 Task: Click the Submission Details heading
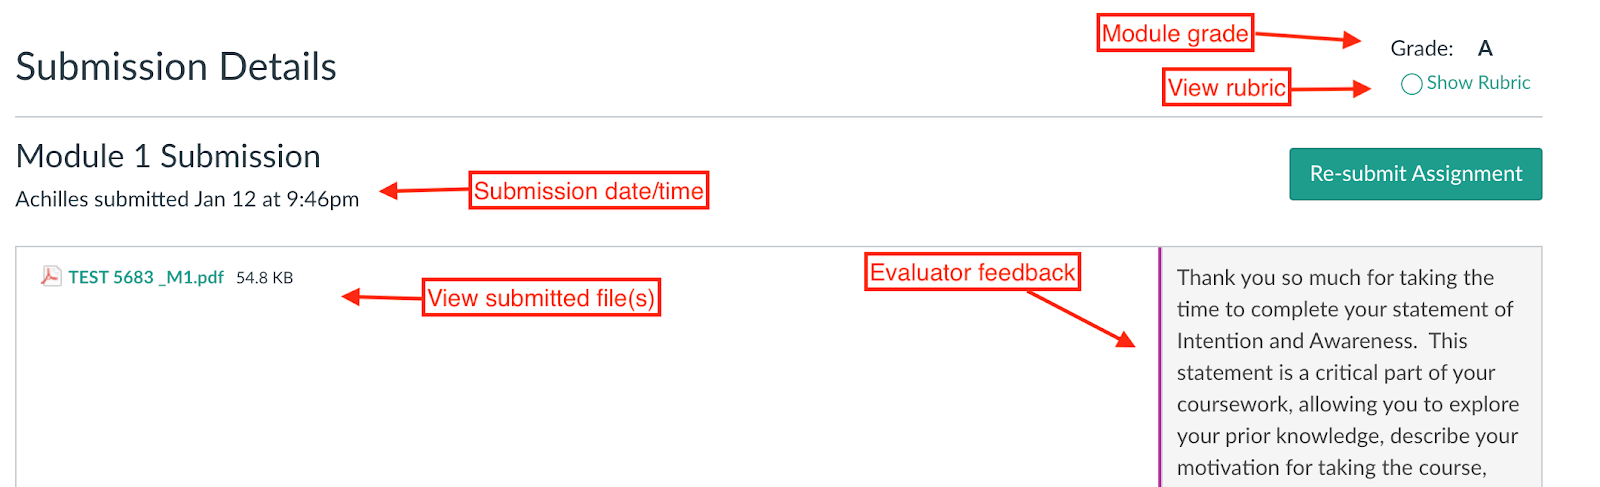[x=176, y=67]
